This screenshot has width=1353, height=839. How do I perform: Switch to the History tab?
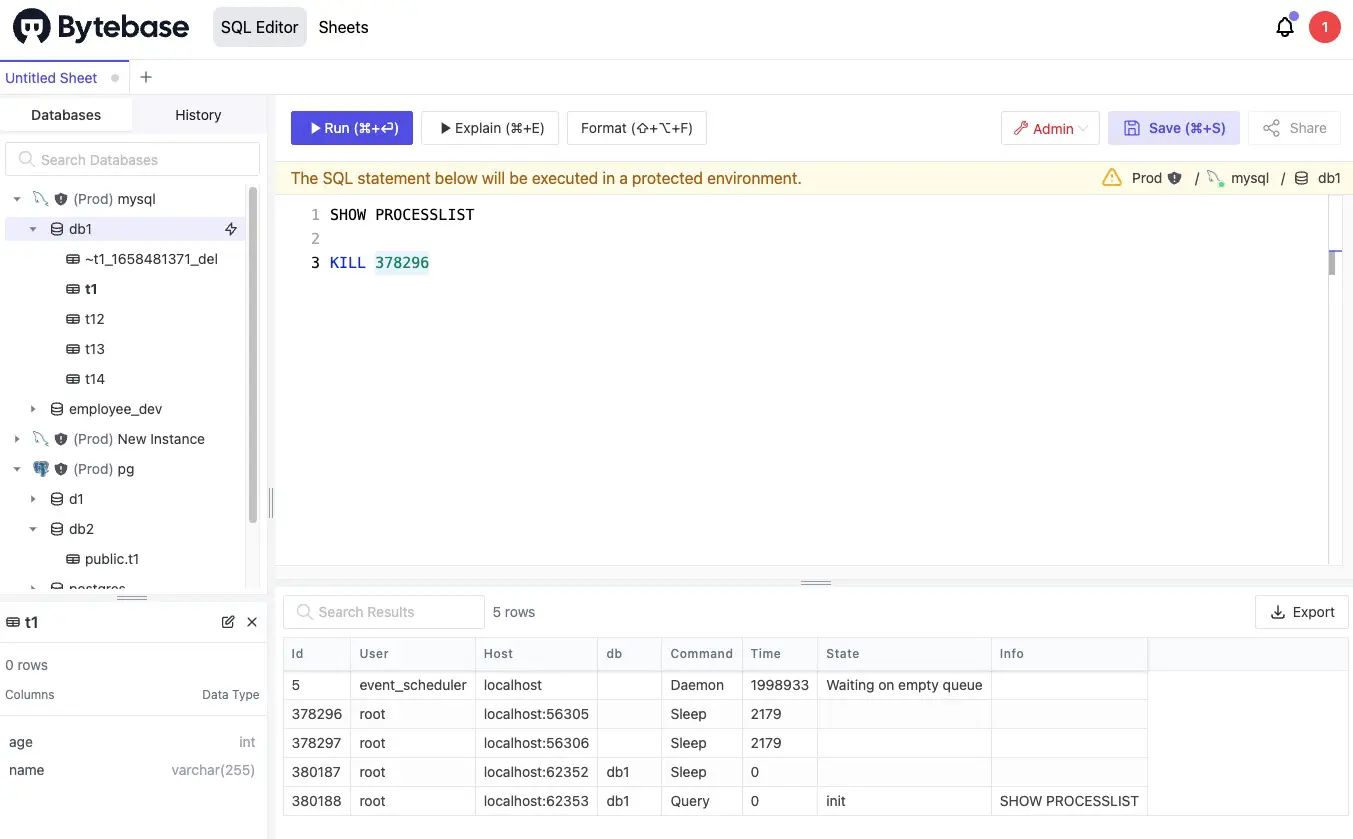click(198, 115)
